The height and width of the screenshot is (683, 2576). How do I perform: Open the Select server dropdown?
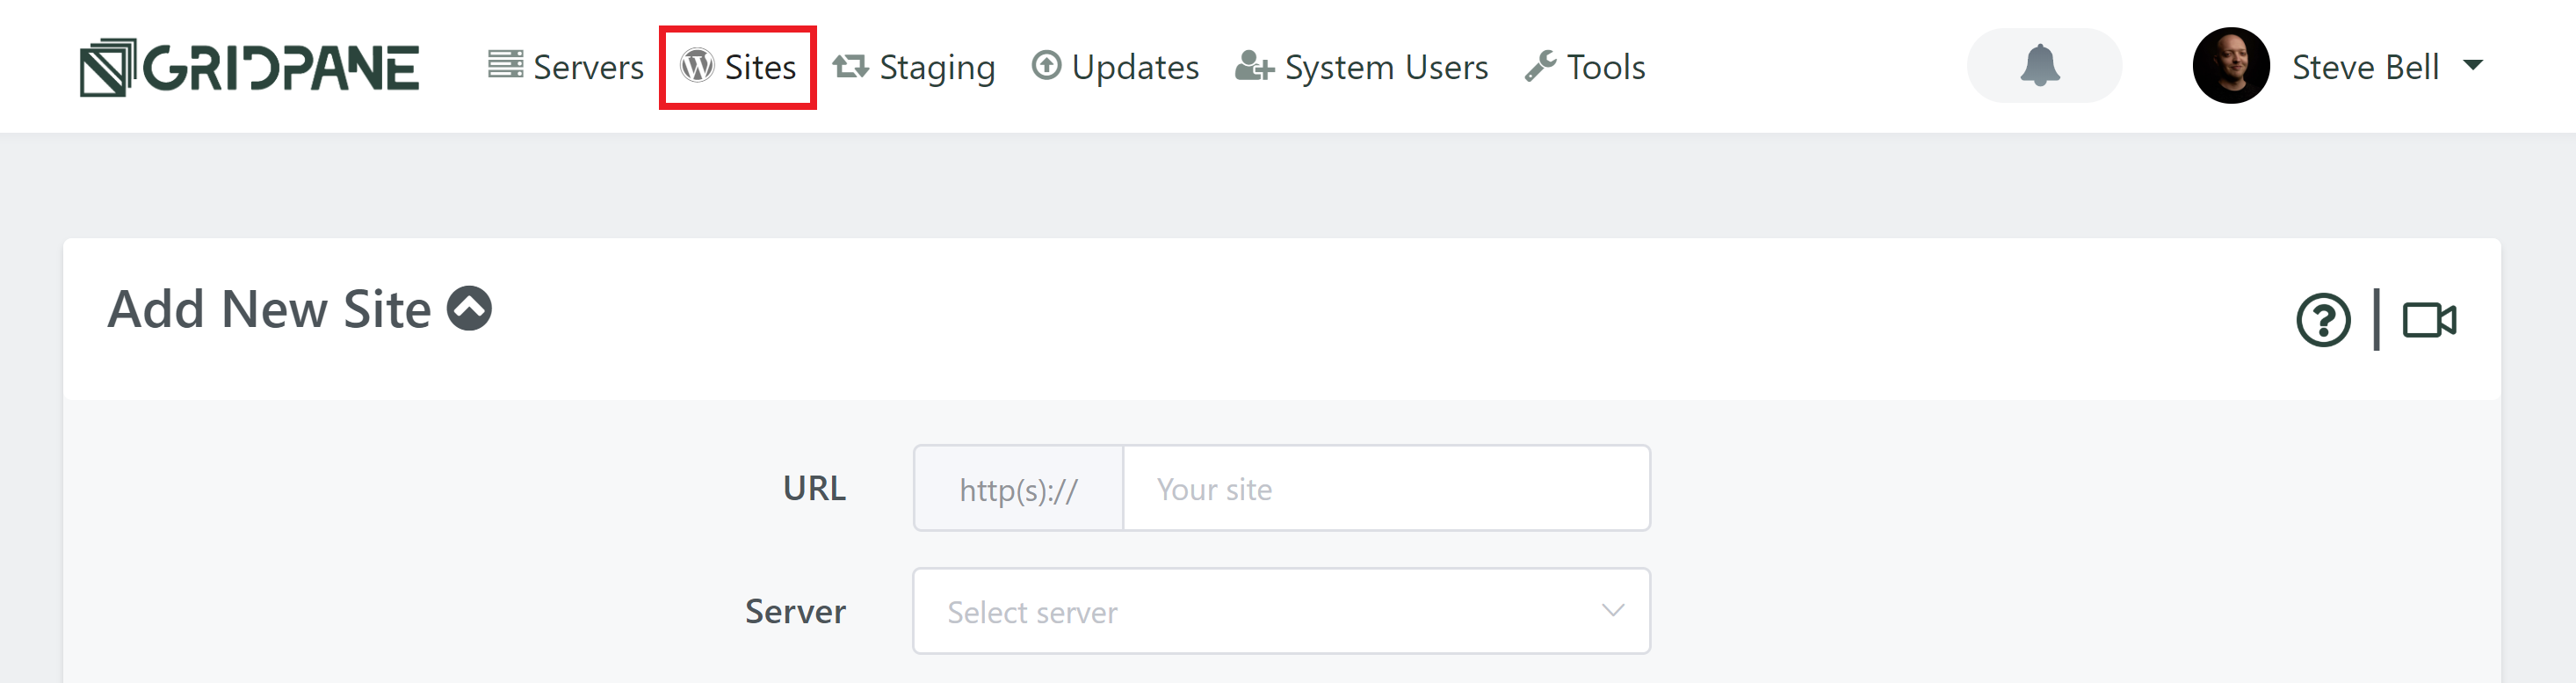(x=1281, y=611)
